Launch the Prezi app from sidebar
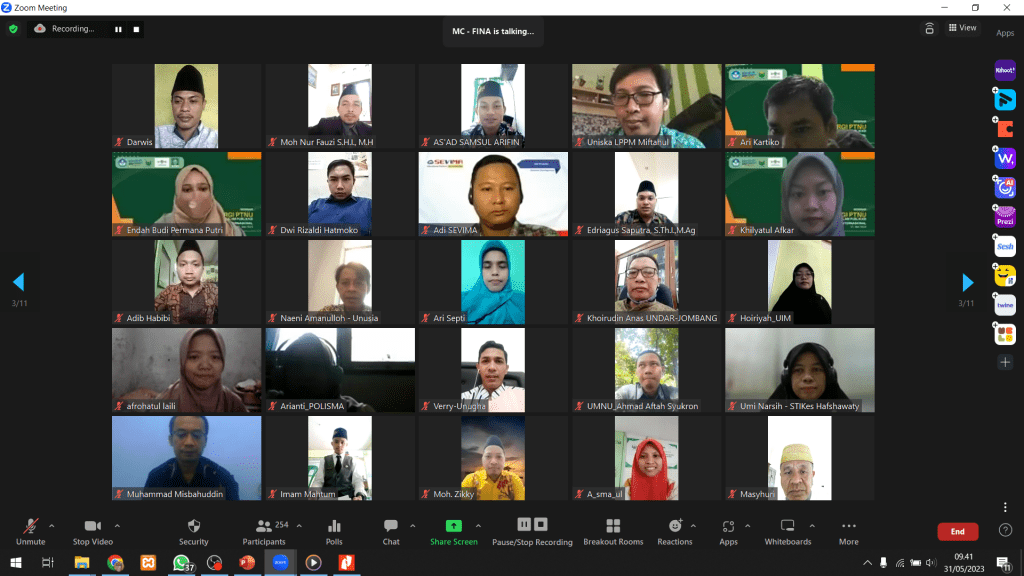Screen dimensions: 1024x576 point(1005,216)
